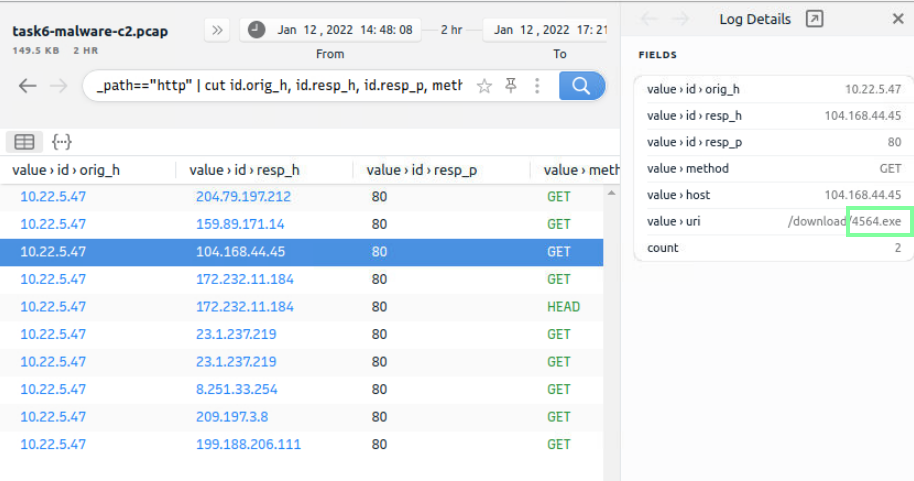Pin the current search query
Screen dimensions: 914x481
point(511,87)
